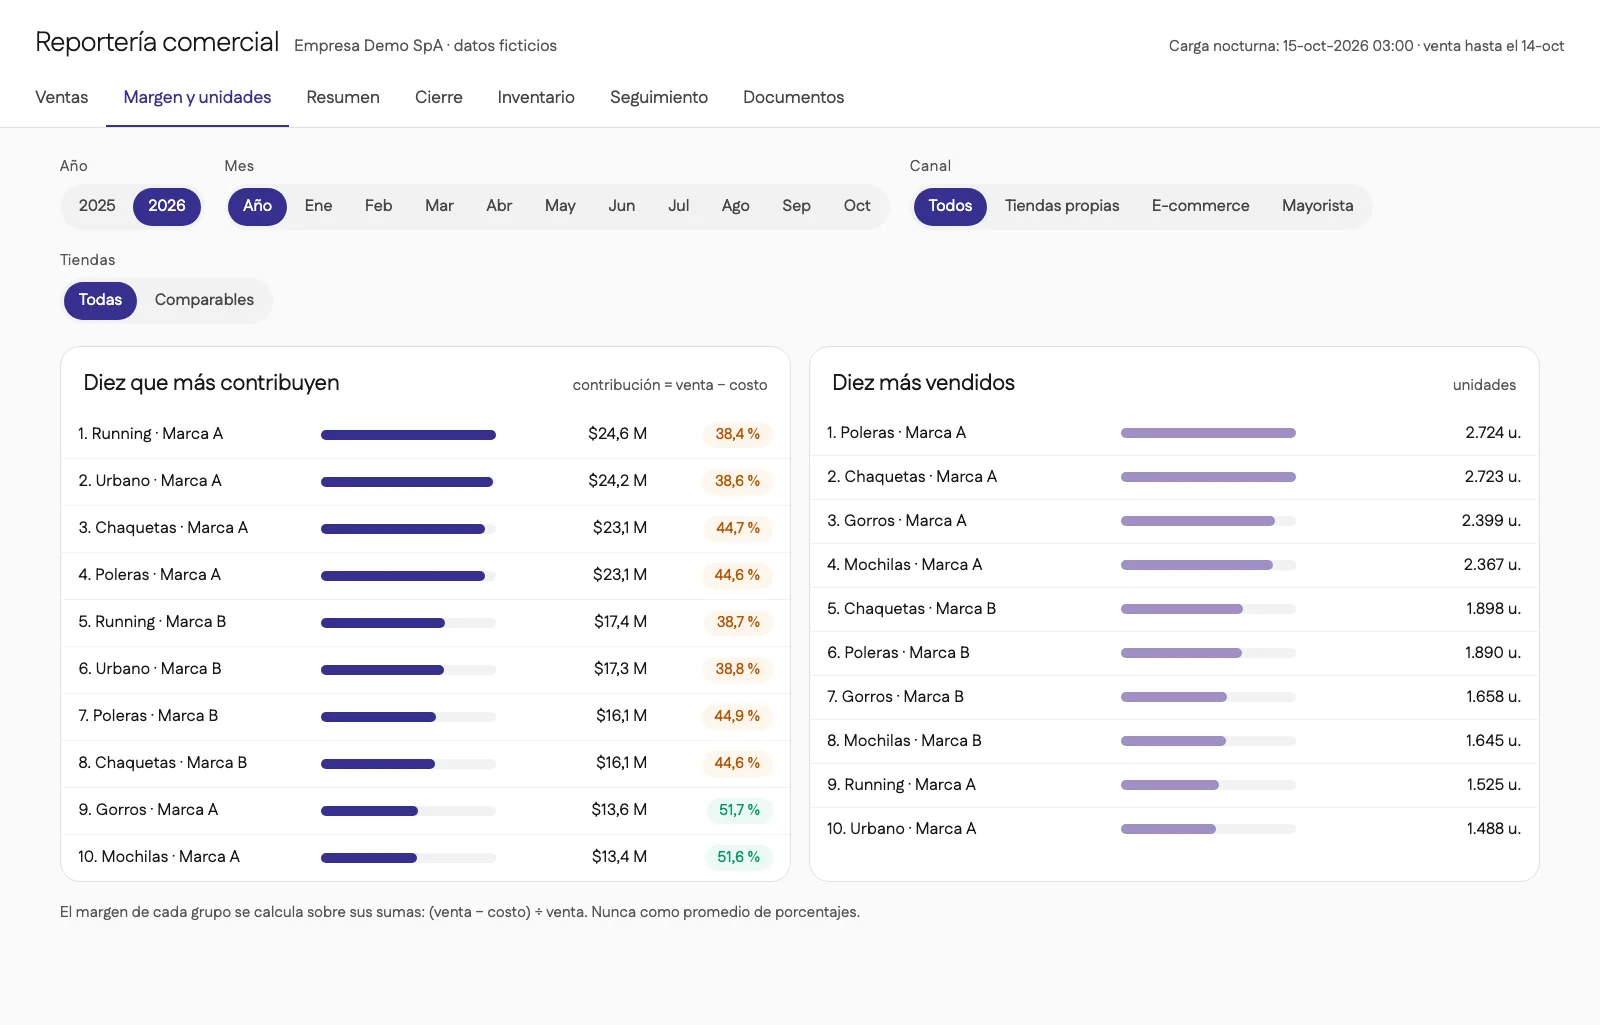Open the Documentos tab
1600x1025 pixels.
pos(793,97)
